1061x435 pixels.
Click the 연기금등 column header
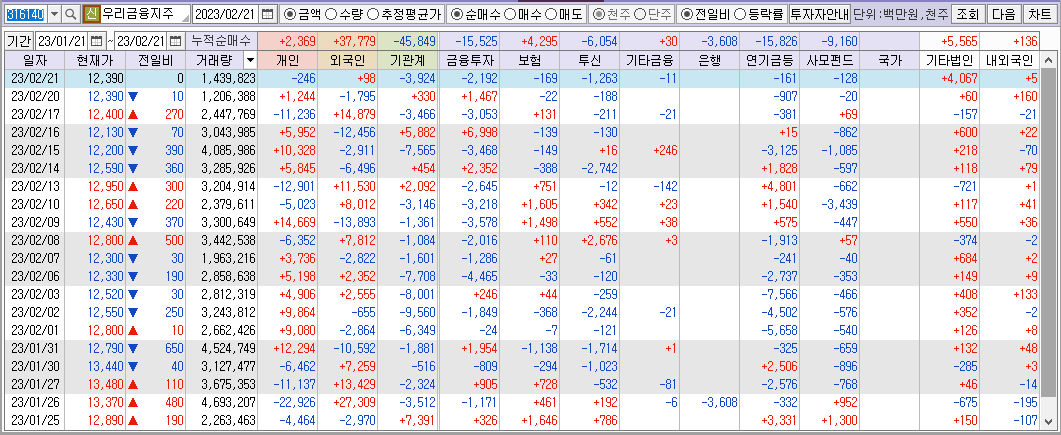pyautogui.click(x=769, y=61)
